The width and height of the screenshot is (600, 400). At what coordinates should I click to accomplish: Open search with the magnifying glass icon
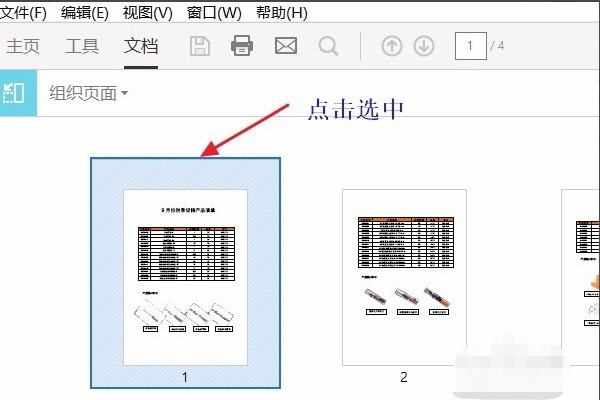pos(328,46)
